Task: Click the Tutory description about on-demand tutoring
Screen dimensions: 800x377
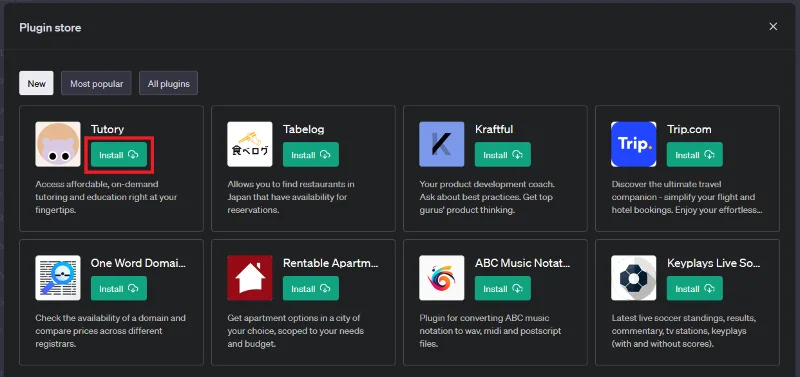Action: pyautogui.click(x=106, y=197)
